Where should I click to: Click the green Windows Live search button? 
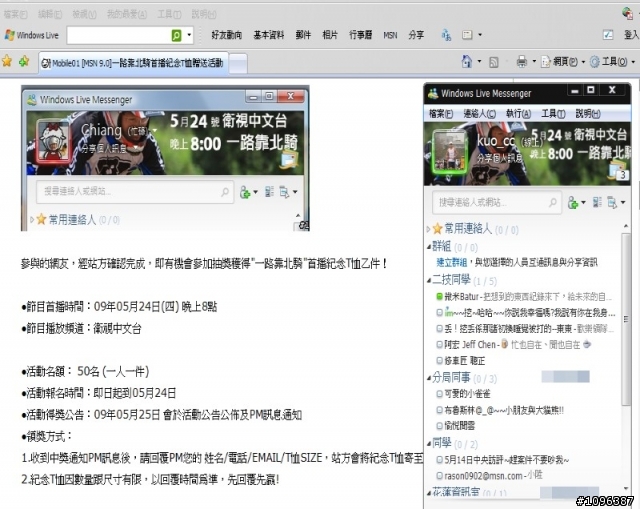click(176, 36)
